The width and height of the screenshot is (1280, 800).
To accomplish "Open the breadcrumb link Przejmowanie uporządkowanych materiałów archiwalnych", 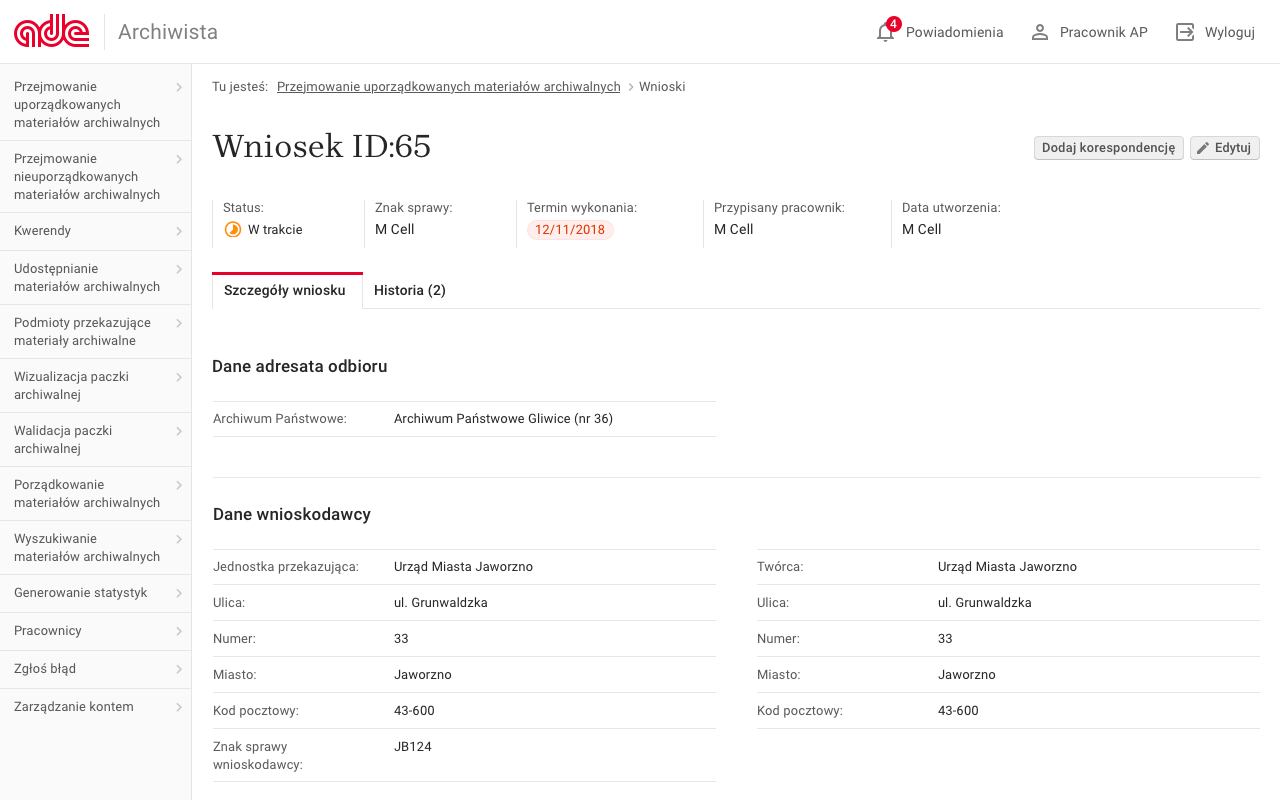I will [x=448, y=86].
